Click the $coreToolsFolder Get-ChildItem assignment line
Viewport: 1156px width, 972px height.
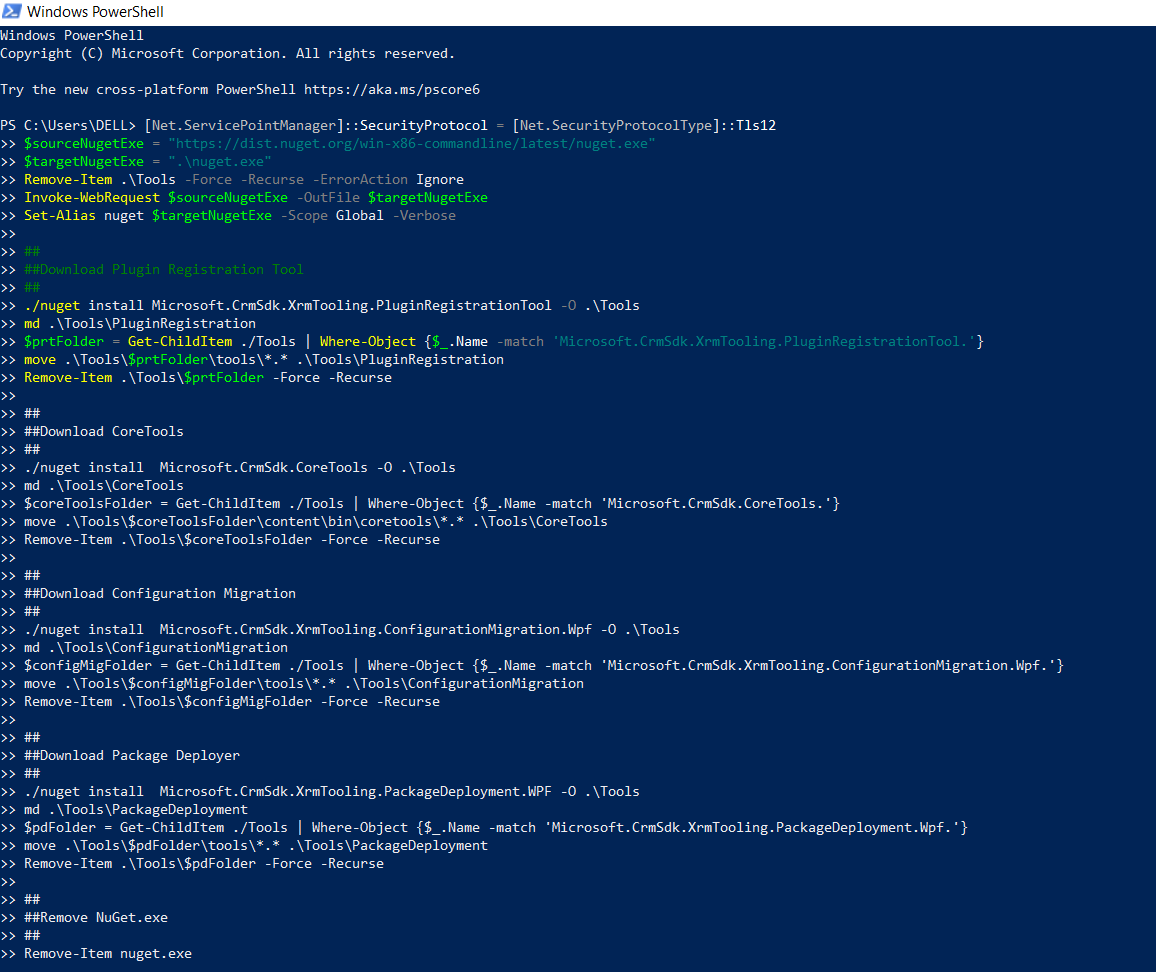tap(432, 503)
